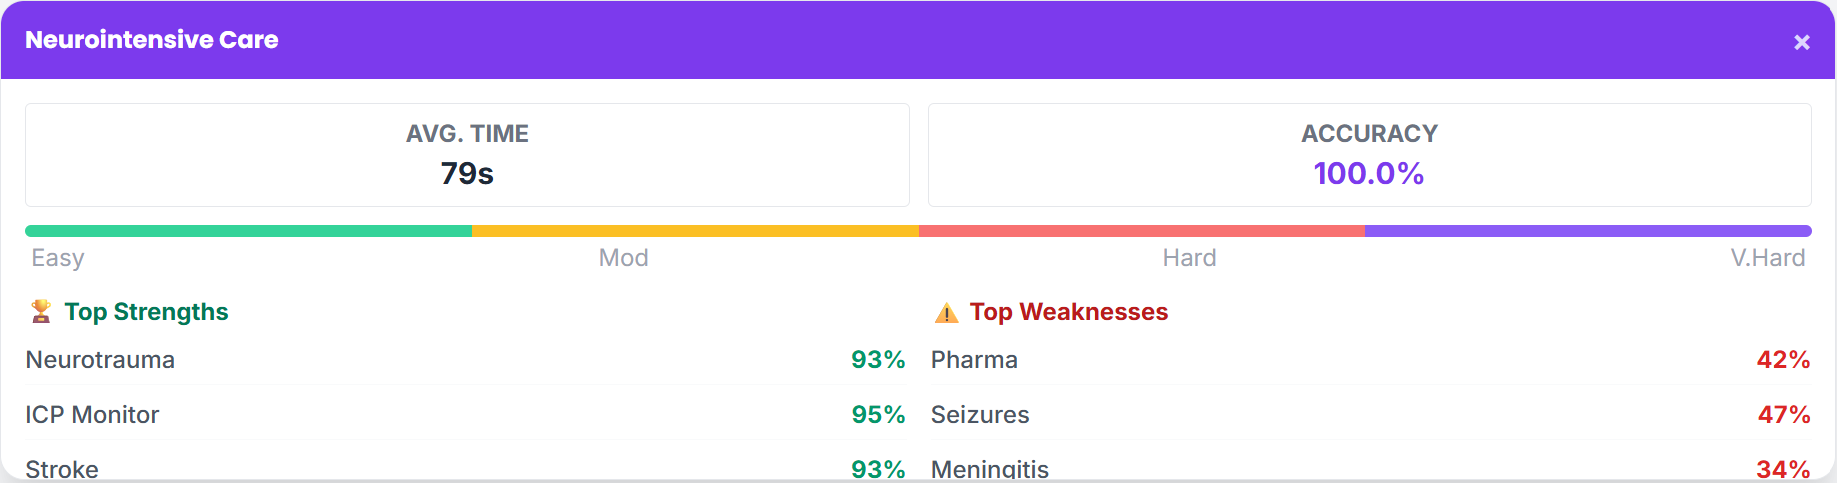Click the 100.0% accuracy value

(1369, 174)
